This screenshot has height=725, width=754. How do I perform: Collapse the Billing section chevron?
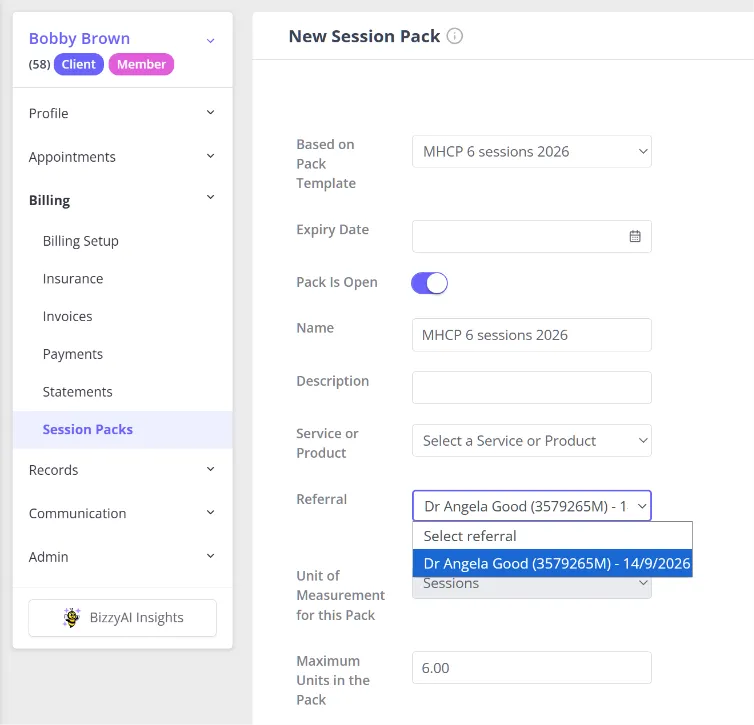point(210,197)
